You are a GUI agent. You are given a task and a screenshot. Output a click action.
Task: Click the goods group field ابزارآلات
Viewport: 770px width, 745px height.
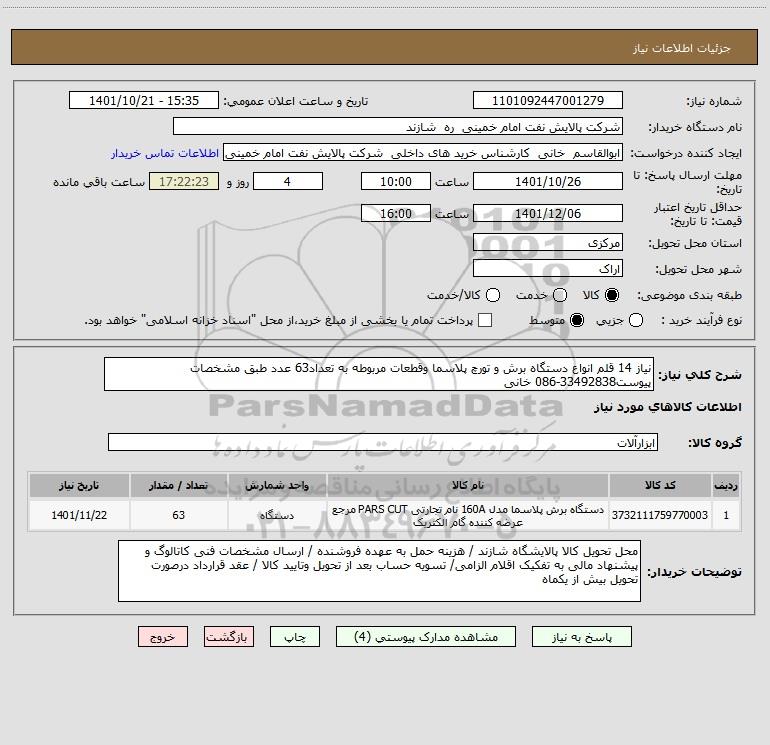(x=383, y=442)
